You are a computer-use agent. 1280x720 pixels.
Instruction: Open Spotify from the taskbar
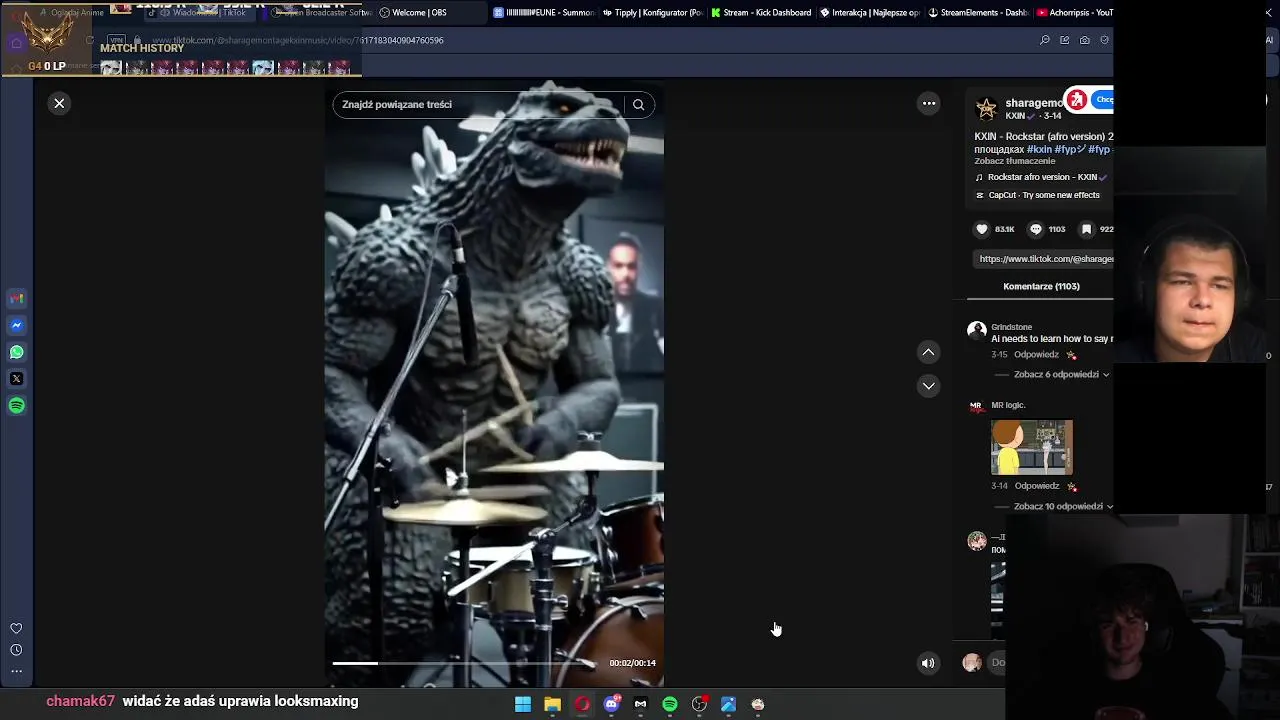pyautogui.click(x=670, y=704)
